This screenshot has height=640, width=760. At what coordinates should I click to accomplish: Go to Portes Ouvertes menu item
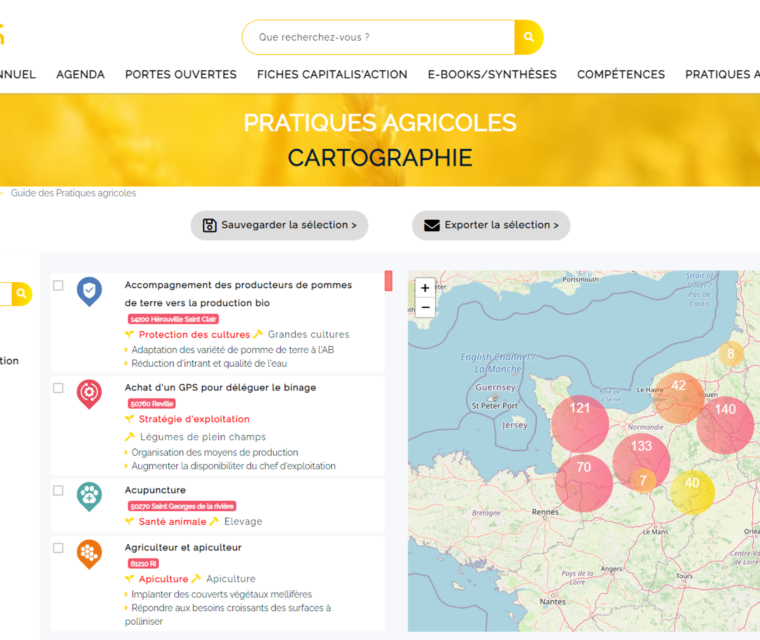click(181, 75)
